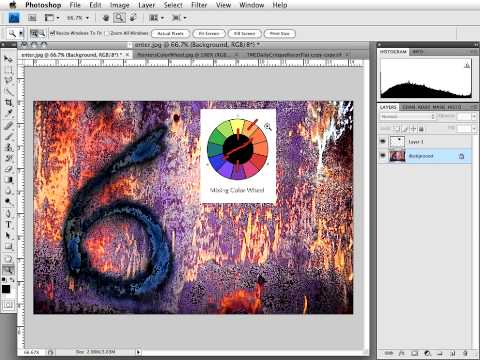
Task: Hide Background layer with its eye icon
Action: pyautogui.click(x=383, y=155)
